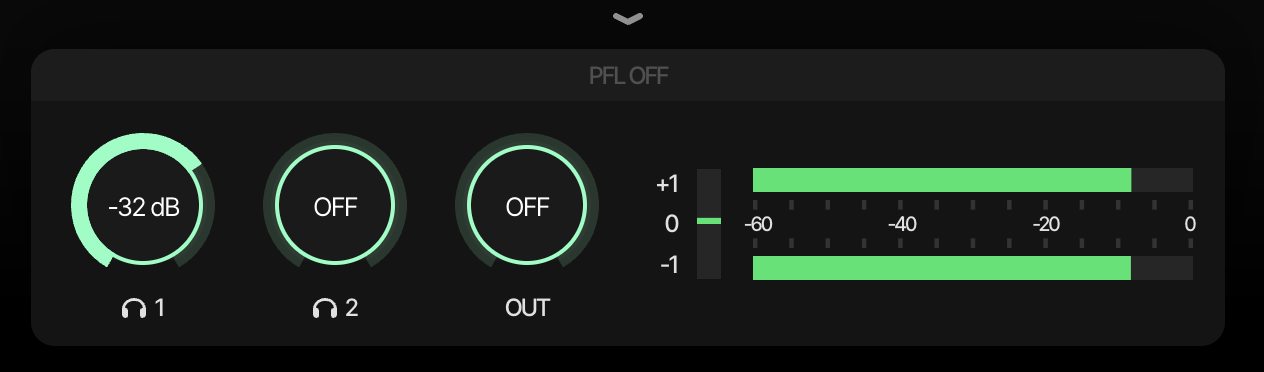
Task: Click the -60 mark on meter scale
Action: click(759, 224)
